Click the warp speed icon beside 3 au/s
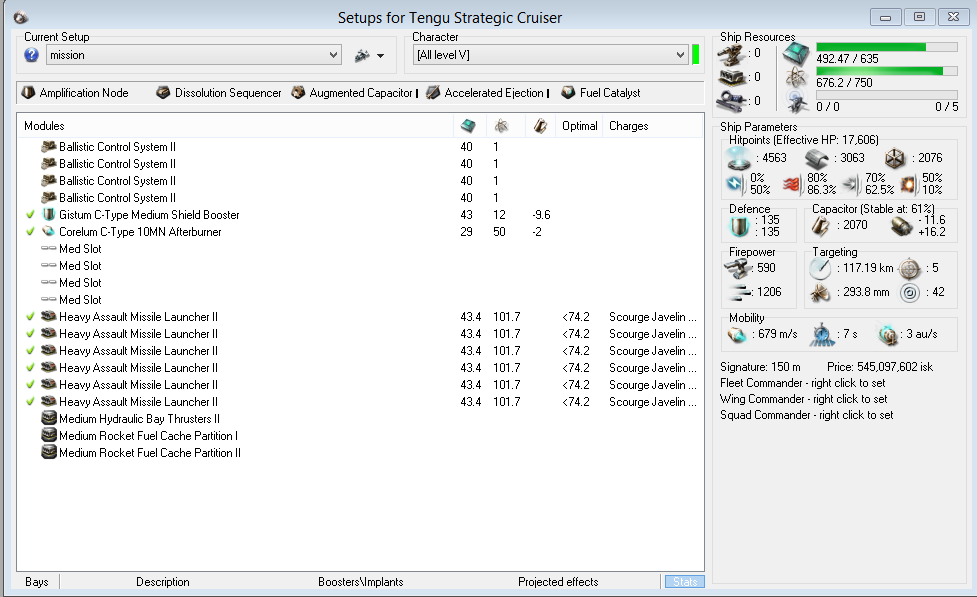Image resolution: width=977 pixels, height=597 pixels. (x=887, y=335)
